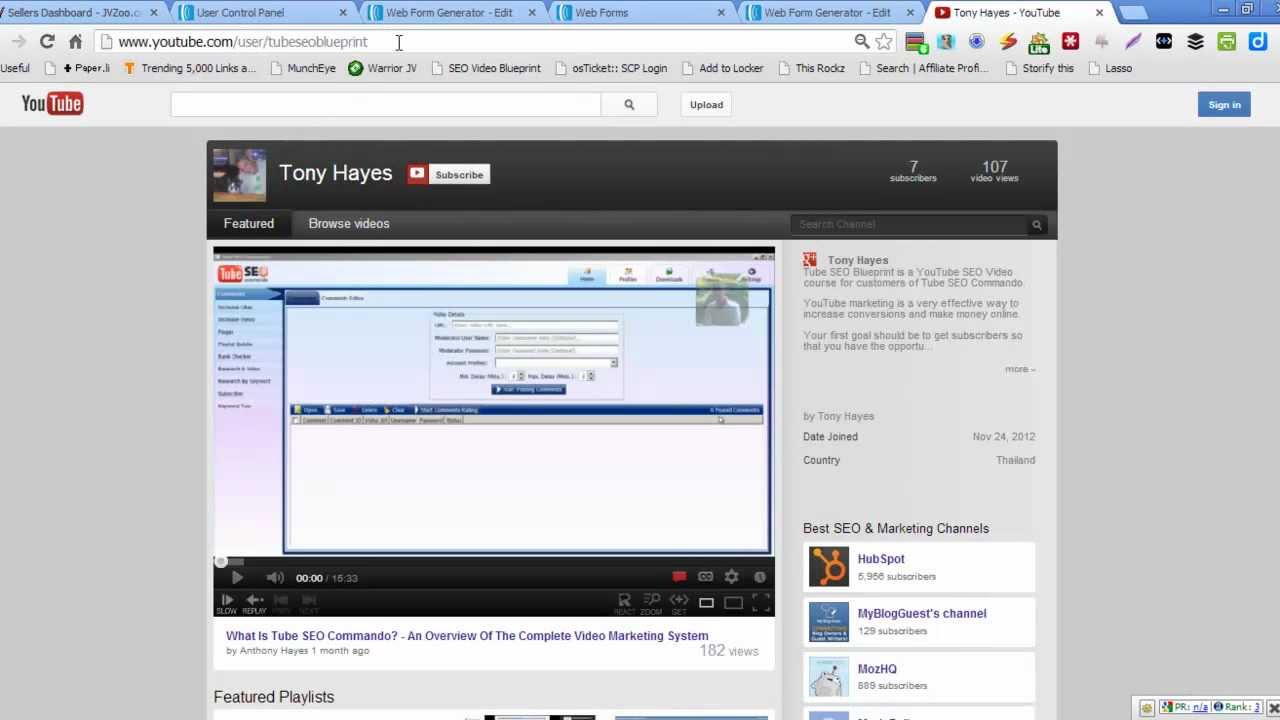Open the Storify this bookmark
1280x720 pixels.
tap(1039, 68)
